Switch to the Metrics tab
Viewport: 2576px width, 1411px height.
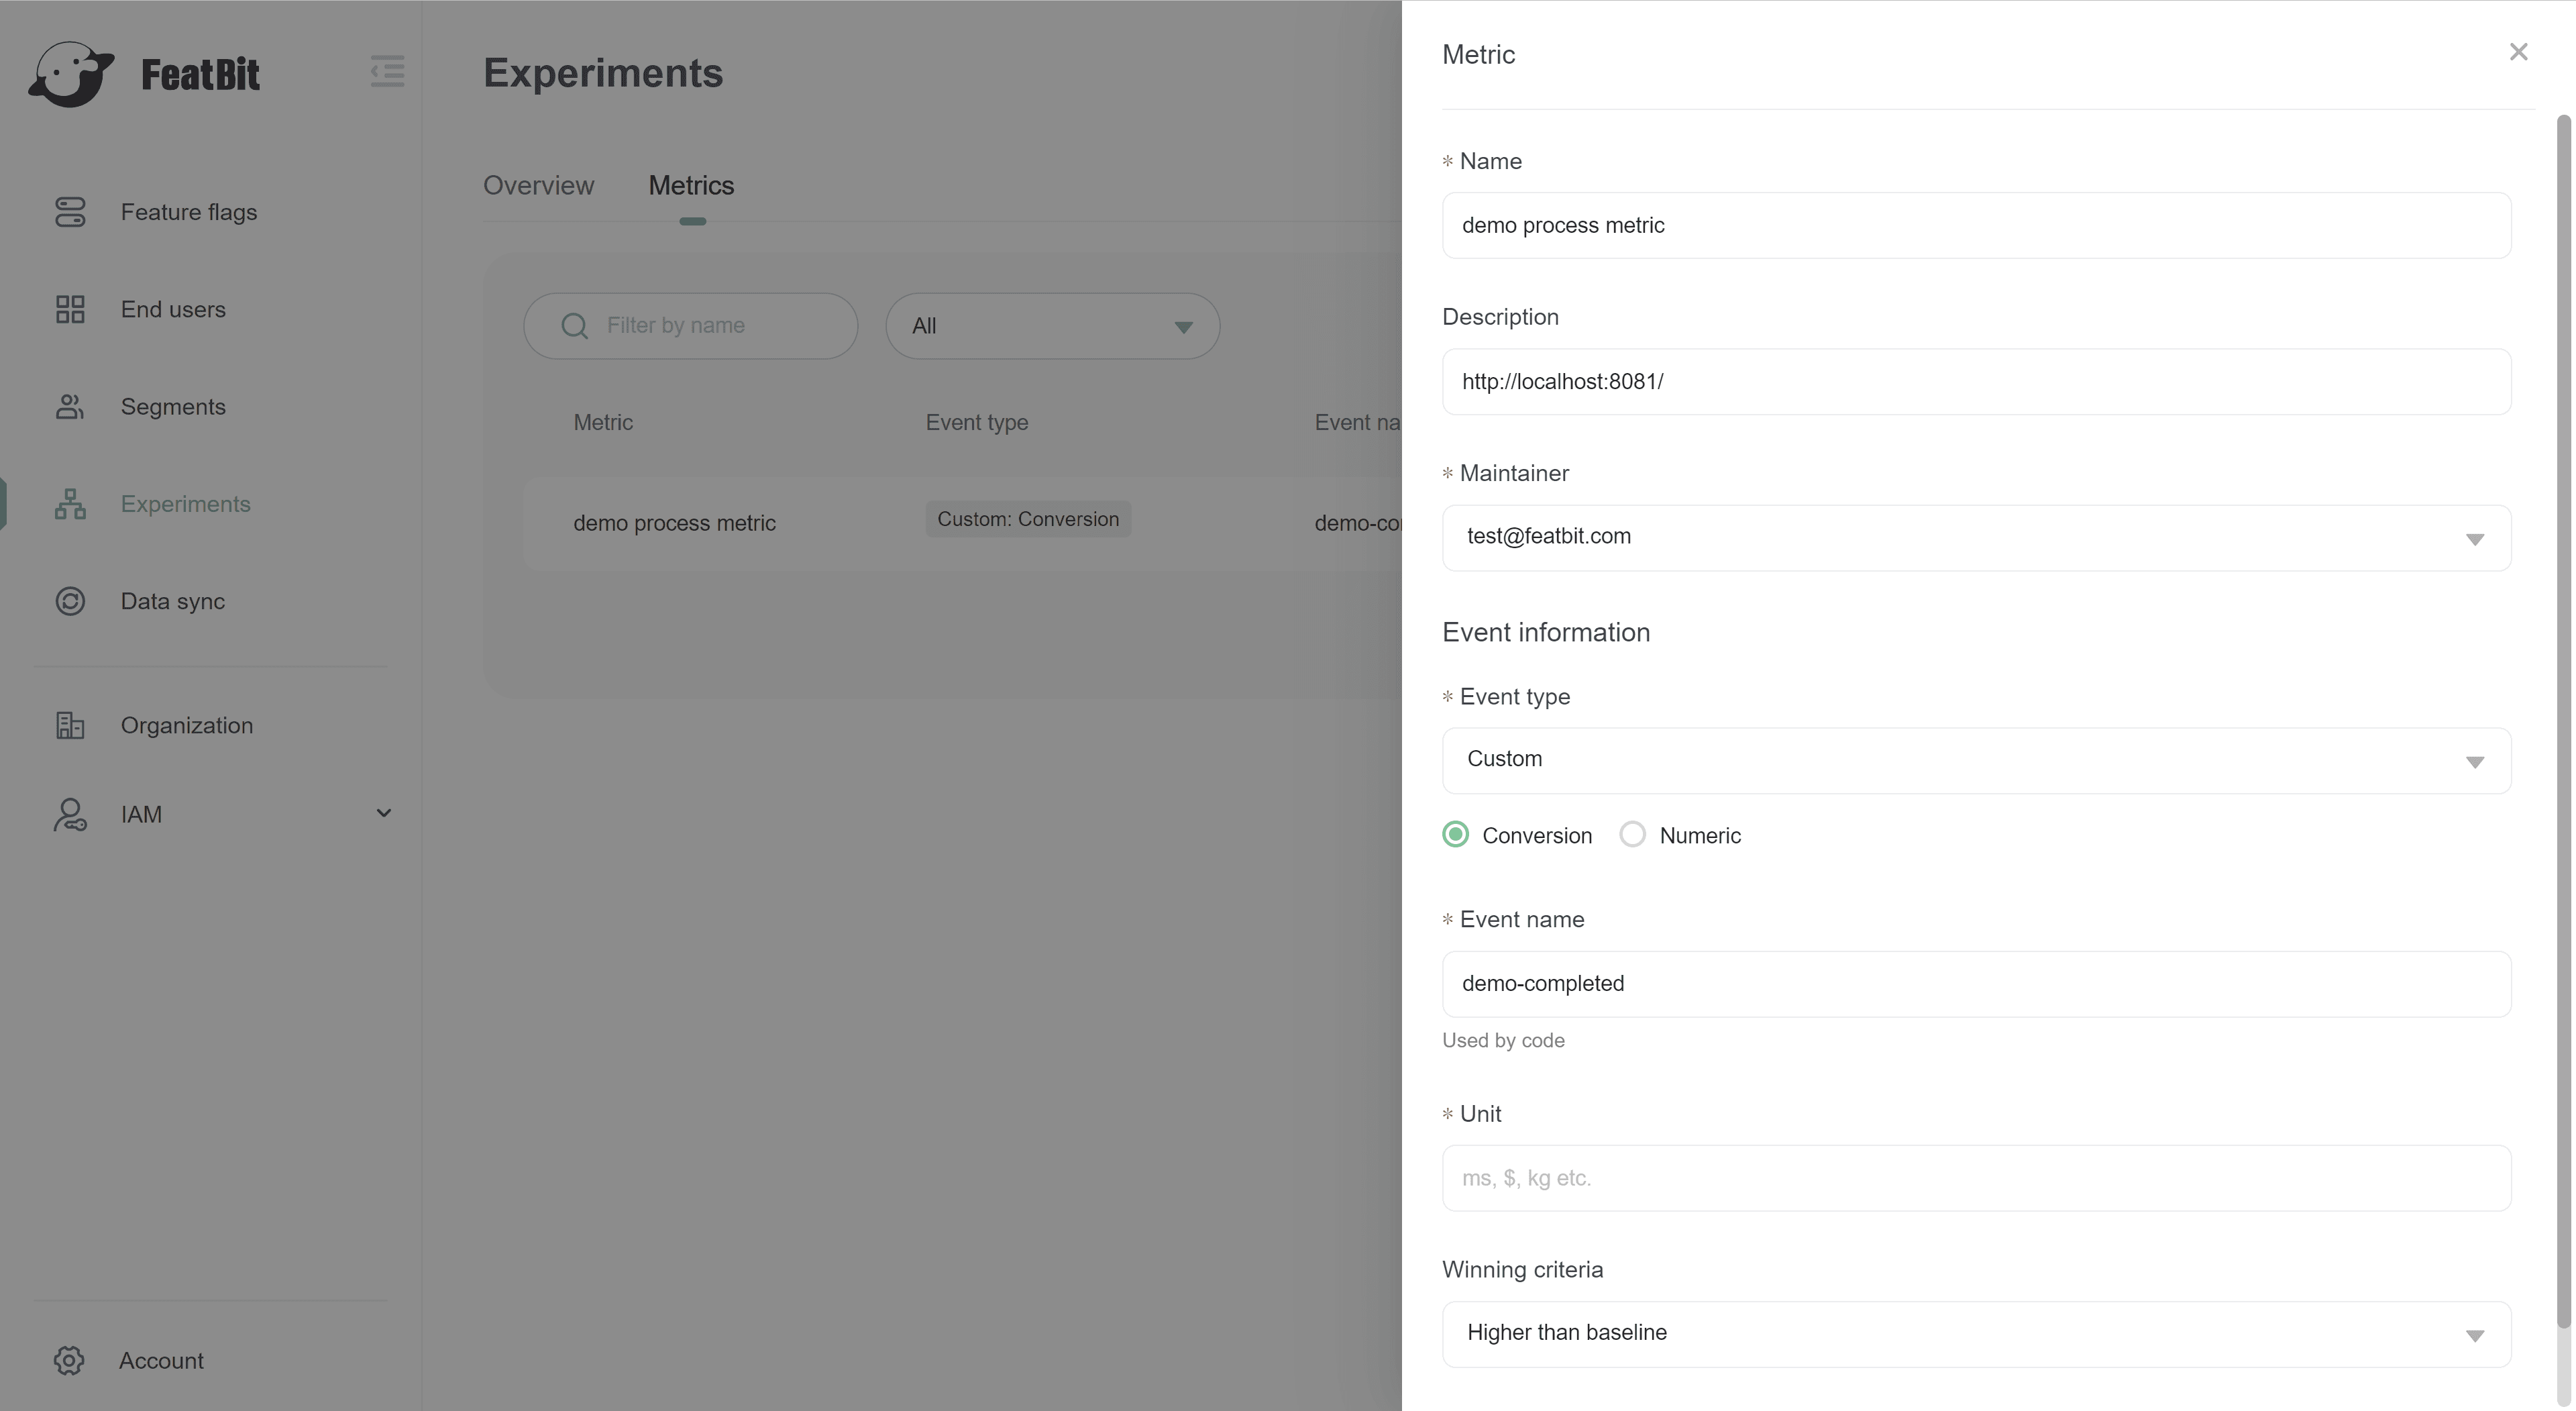point(691,186)
